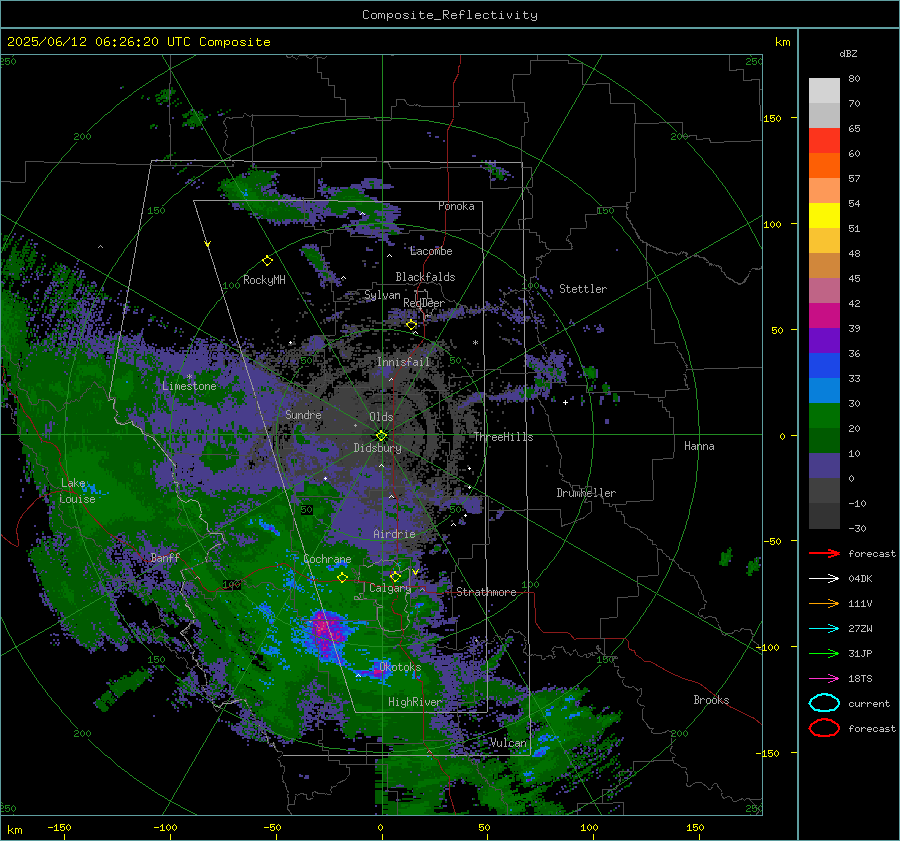This screenshot has height=841, width=900.
Task: Click the HighRiver town label
Action: (415, 702)
